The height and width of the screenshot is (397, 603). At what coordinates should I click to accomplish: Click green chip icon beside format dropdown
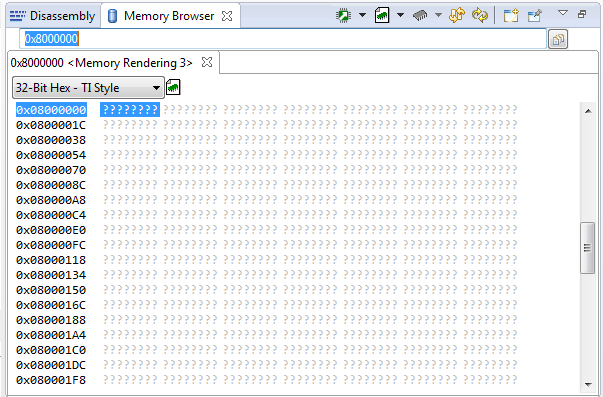pos(173,87)
